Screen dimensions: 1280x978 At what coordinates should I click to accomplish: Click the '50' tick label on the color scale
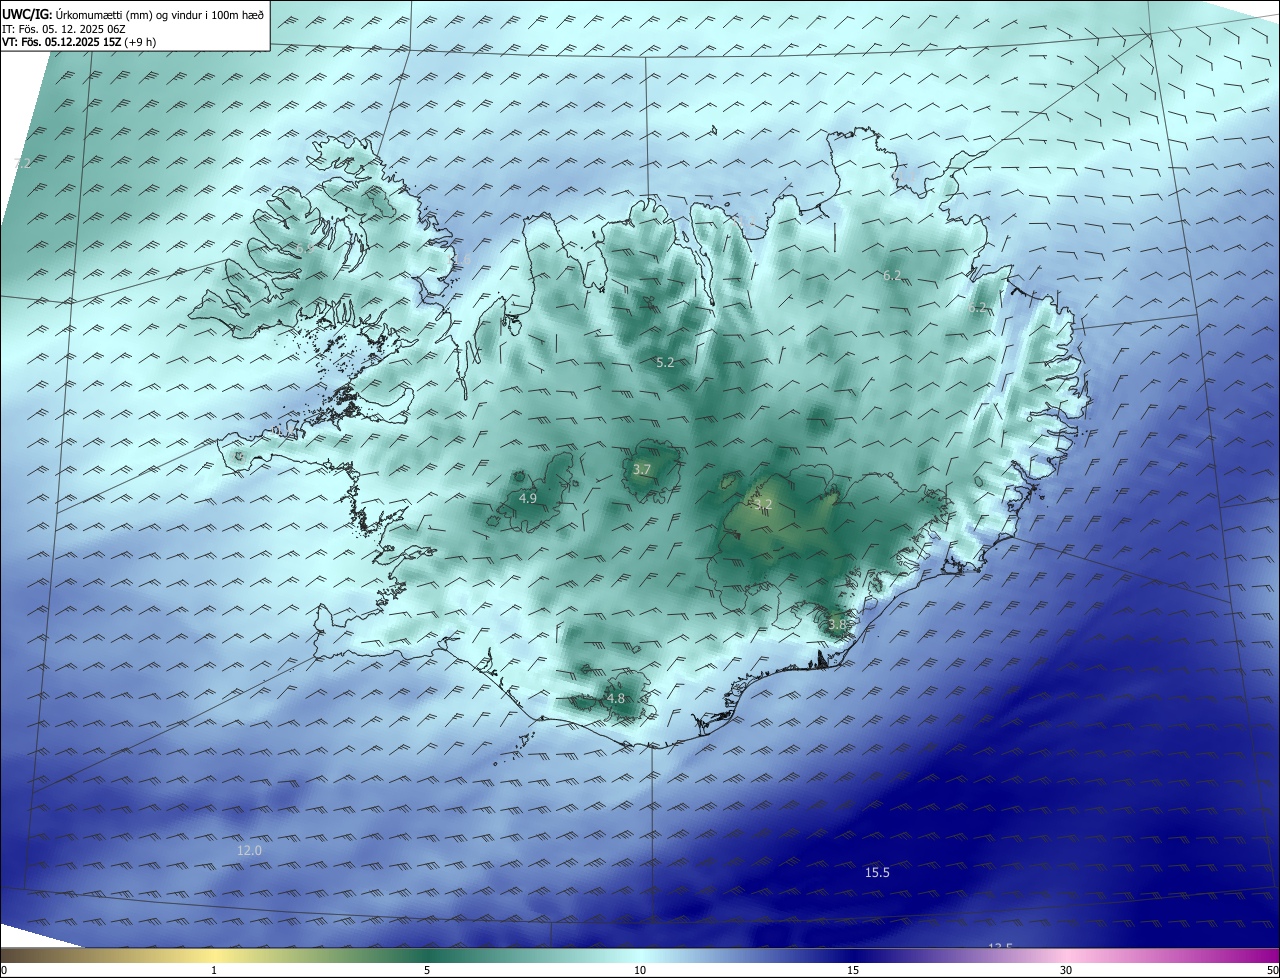tap(1272, 970)
